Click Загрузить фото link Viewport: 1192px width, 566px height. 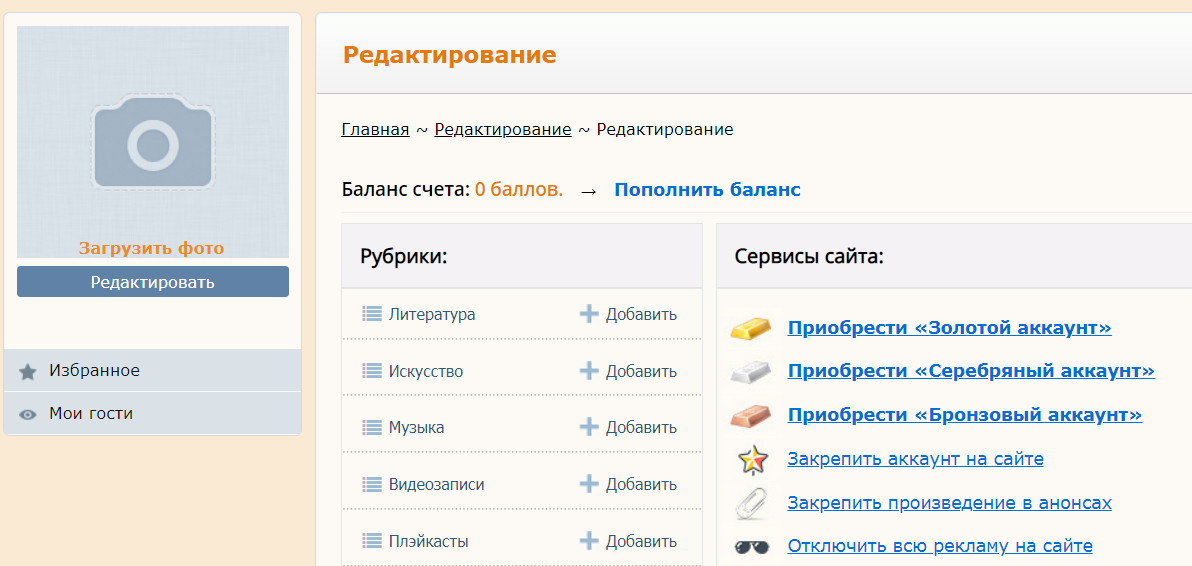[152, 248]
